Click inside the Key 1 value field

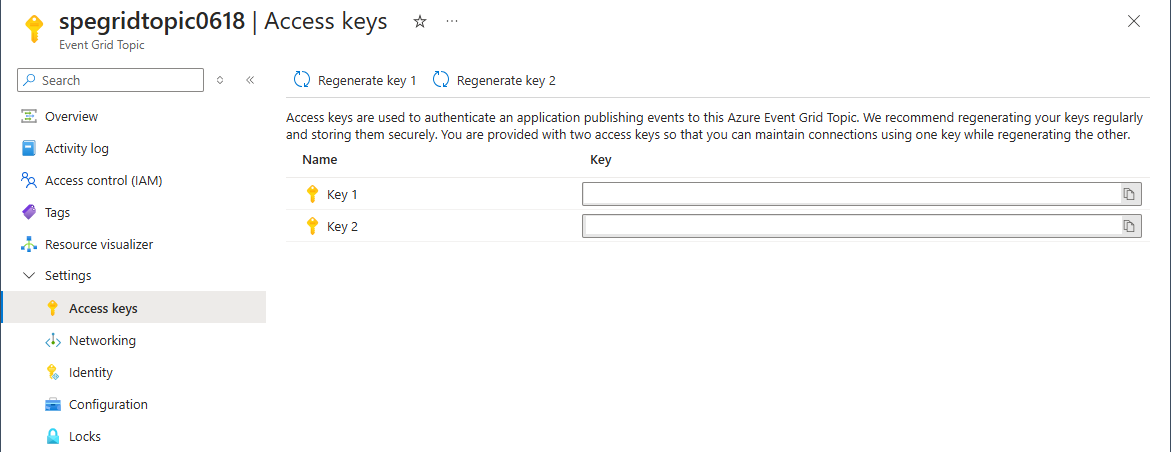pyautogui.click(x=850, y=194)
